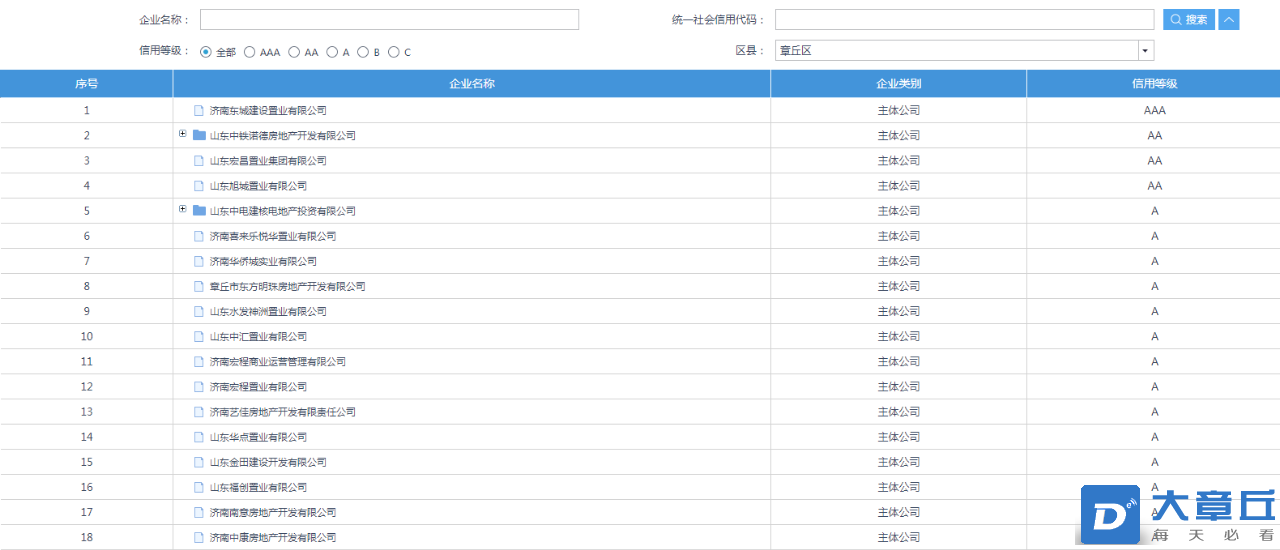
Task: Select the 全部 credit rating radio button
Action: (x=206, y=52)
